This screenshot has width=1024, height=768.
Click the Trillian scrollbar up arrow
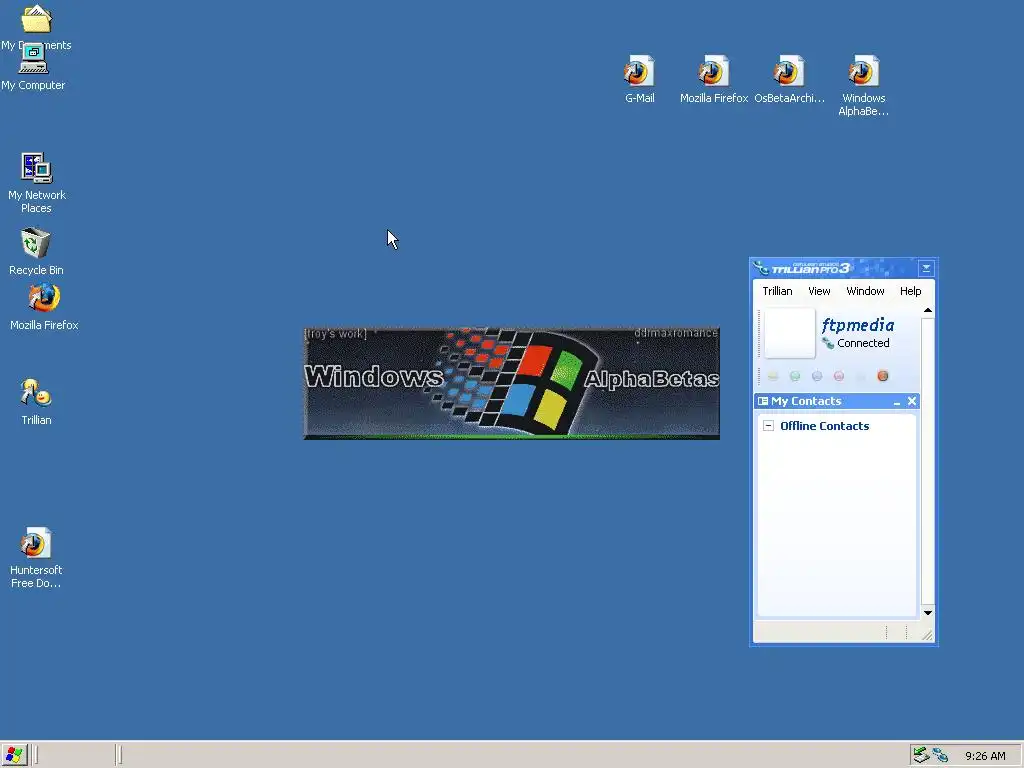pyautogui.click(x=927, y=310)
